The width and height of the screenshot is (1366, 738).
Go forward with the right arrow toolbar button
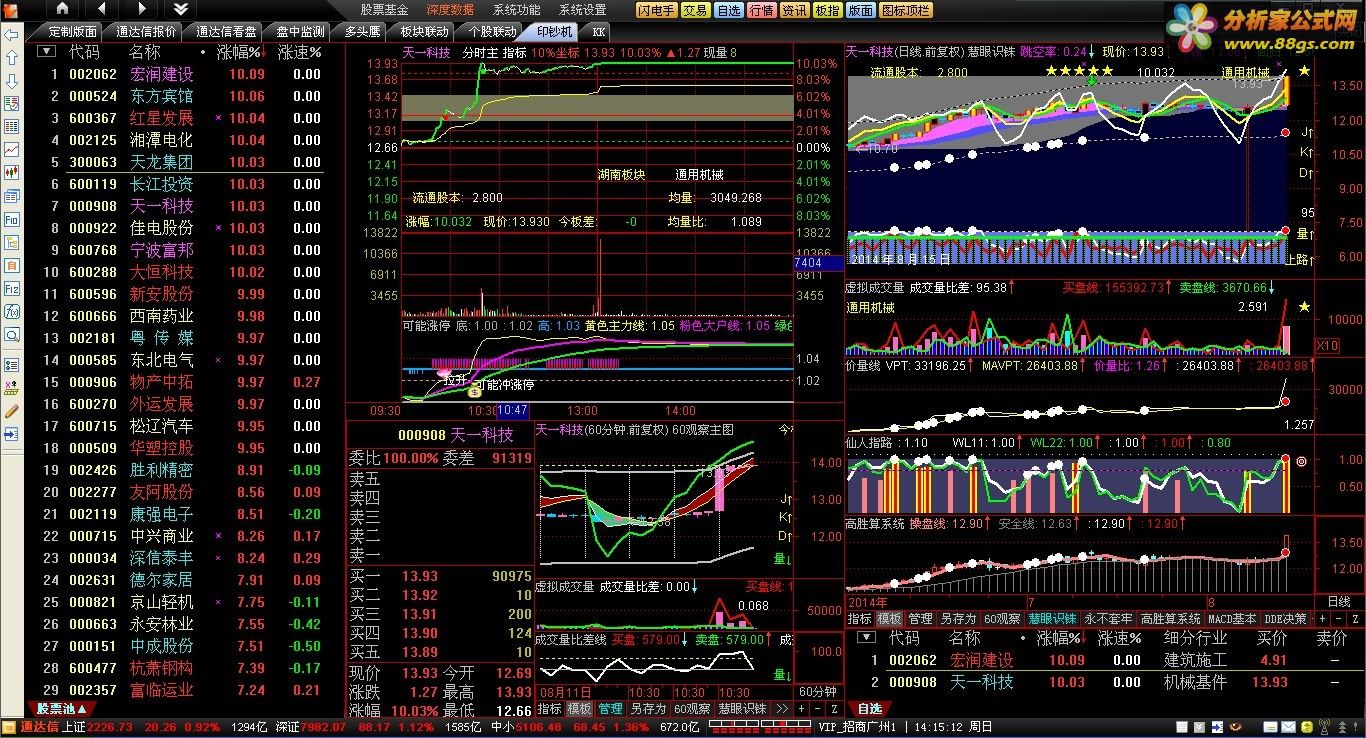[x=141, y=9]
